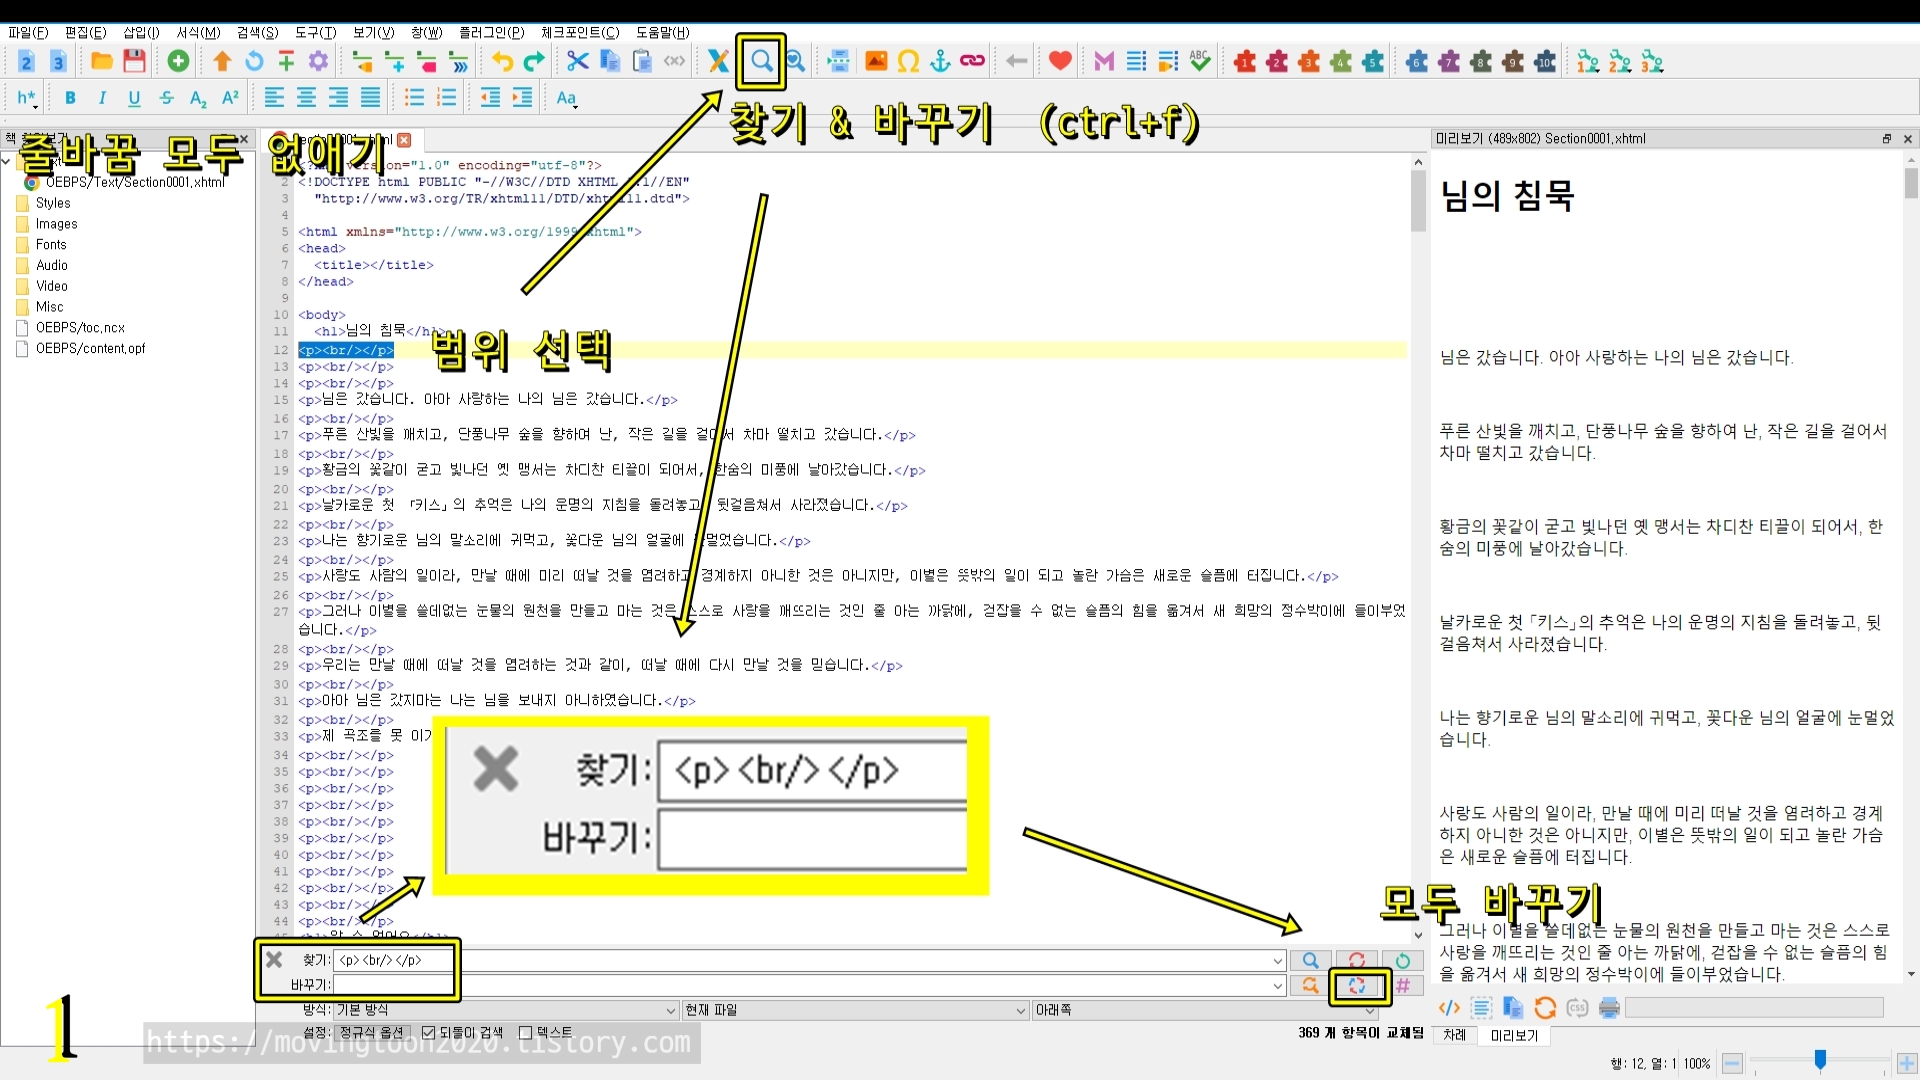Click the Print icon in preview toolbar
Screen dimensions: 1920x1080
(x=1609, y=1008)
